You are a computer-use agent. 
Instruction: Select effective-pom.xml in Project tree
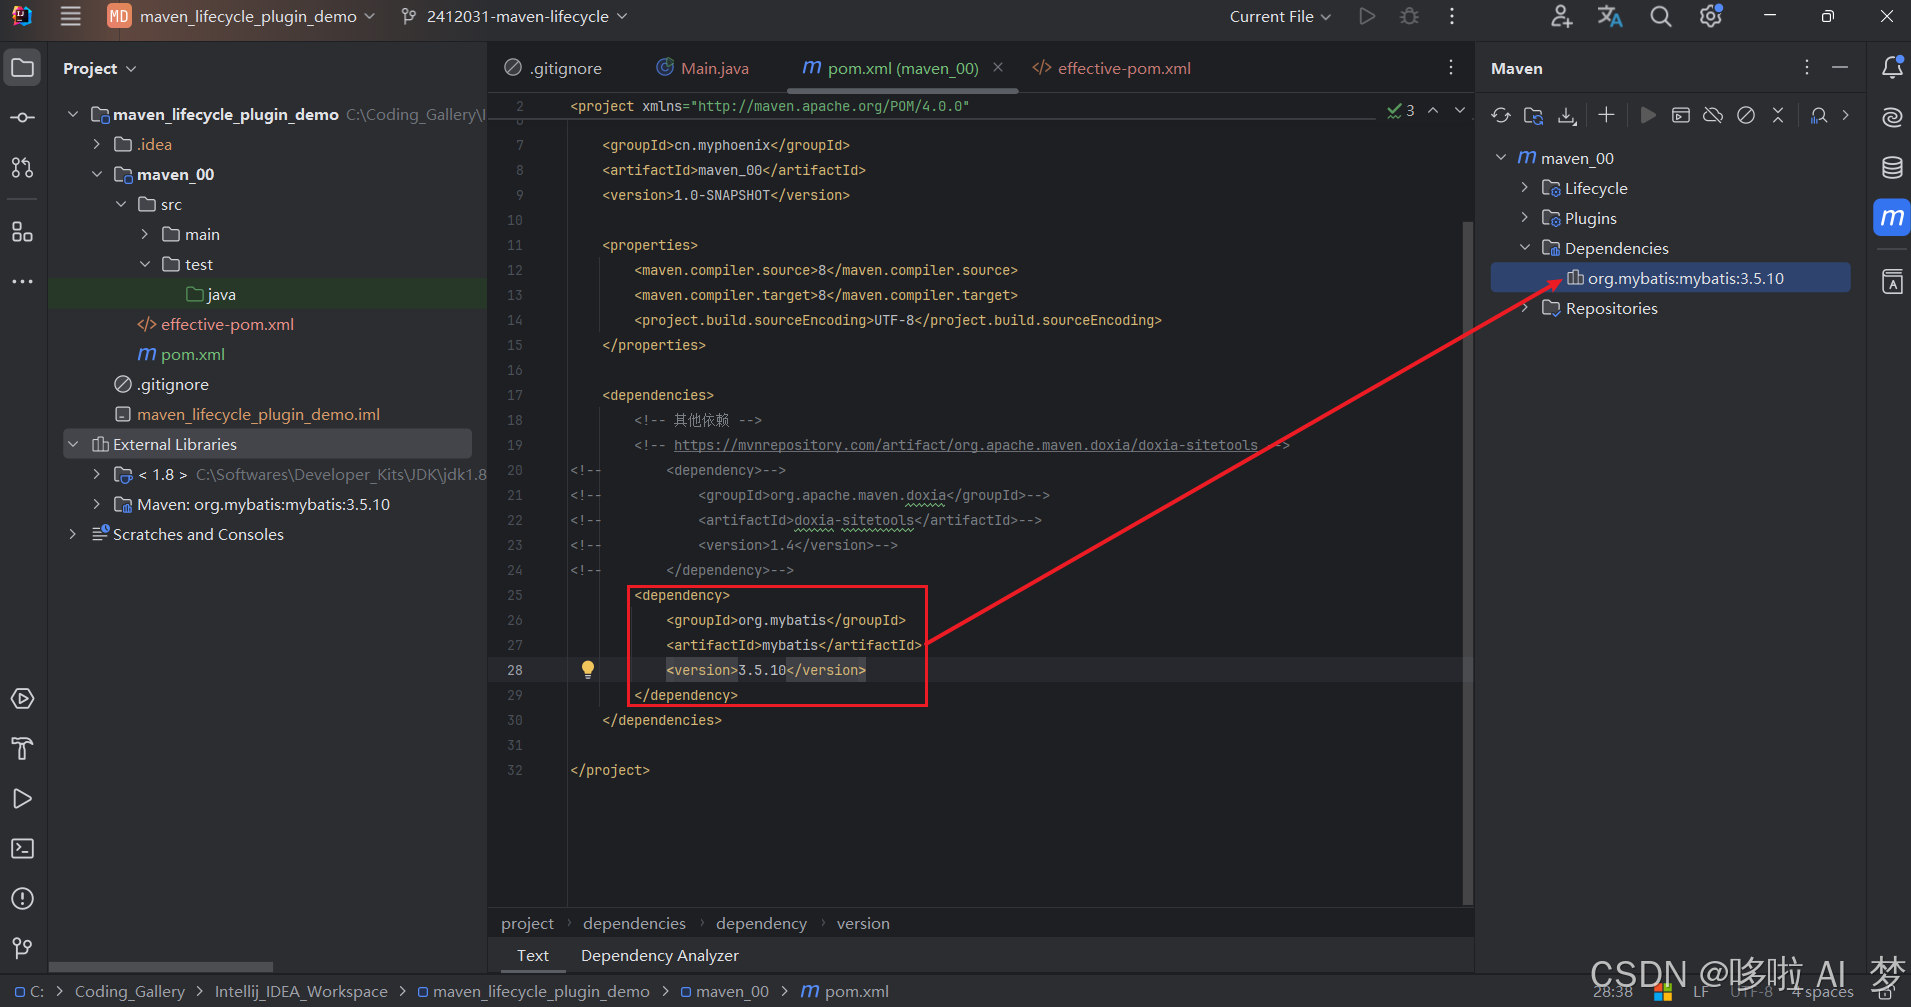click(216, 324)
